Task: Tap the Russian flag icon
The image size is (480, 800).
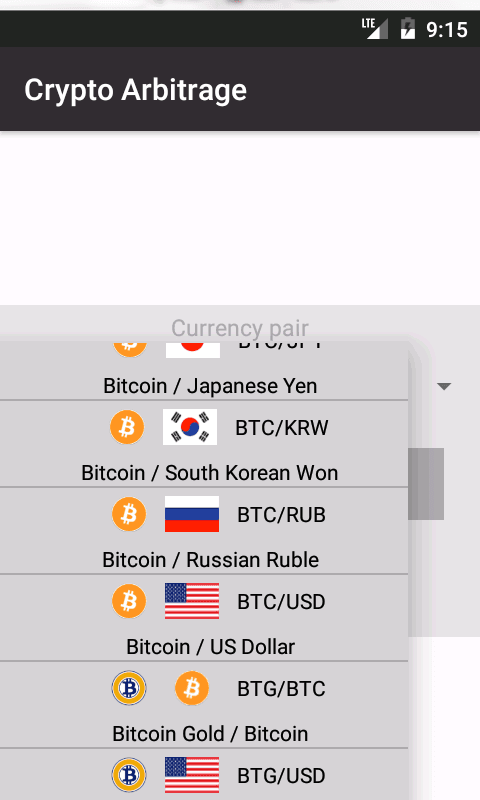Action: (x=192, y=514)
